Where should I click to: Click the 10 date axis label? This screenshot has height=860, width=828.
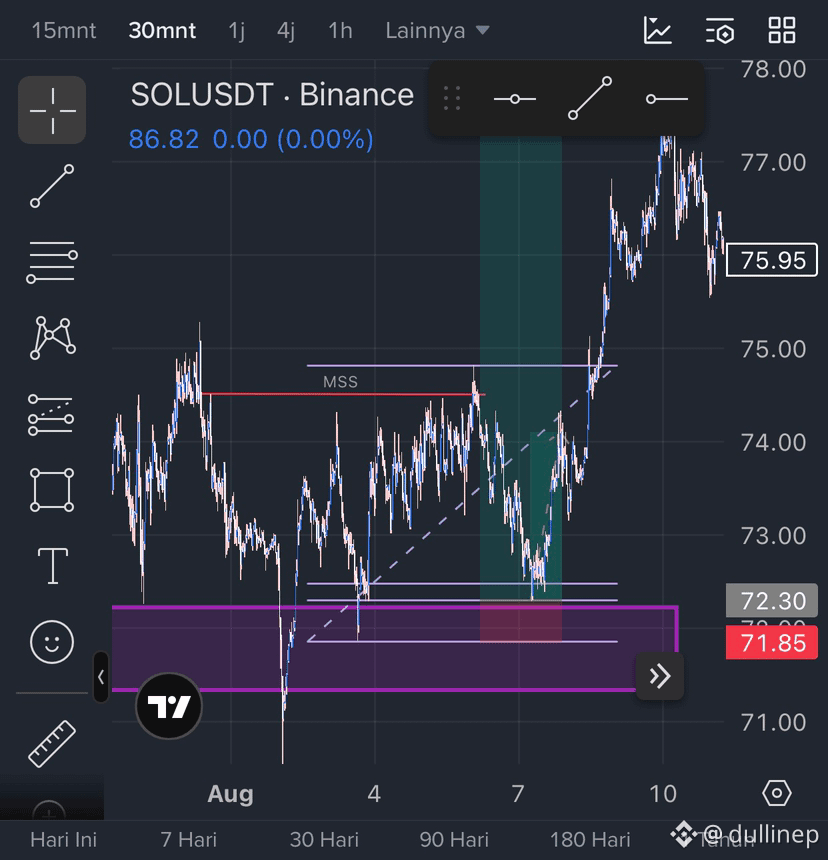pyautogui.click(x=662, y=794)
